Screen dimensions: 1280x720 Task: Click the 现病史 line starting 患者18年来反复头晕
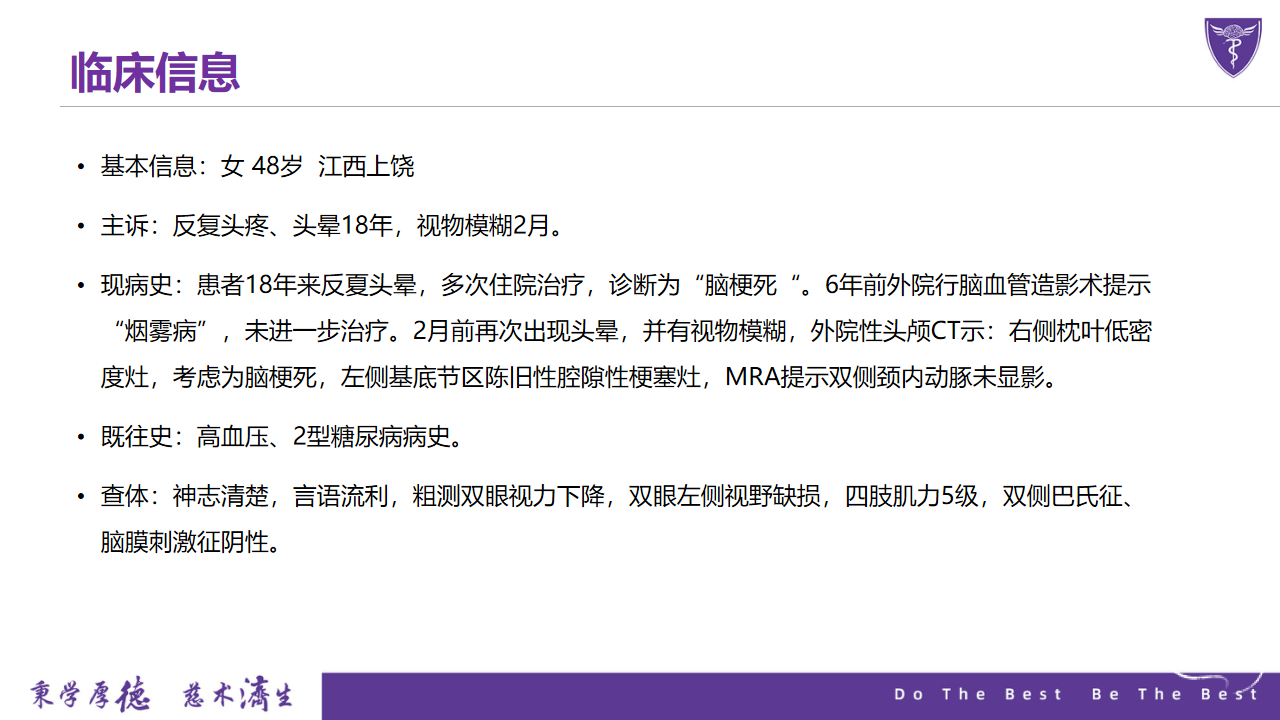[x=626, y=285]
